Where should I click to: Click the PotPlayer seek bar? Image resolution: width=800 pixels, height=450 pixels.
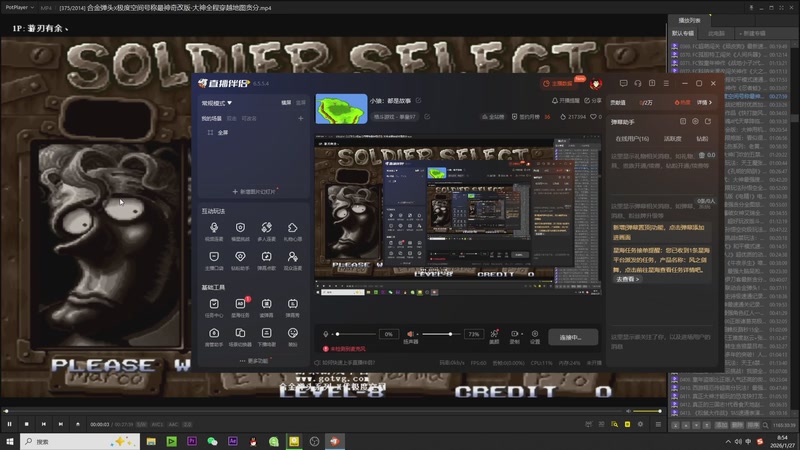313,411
